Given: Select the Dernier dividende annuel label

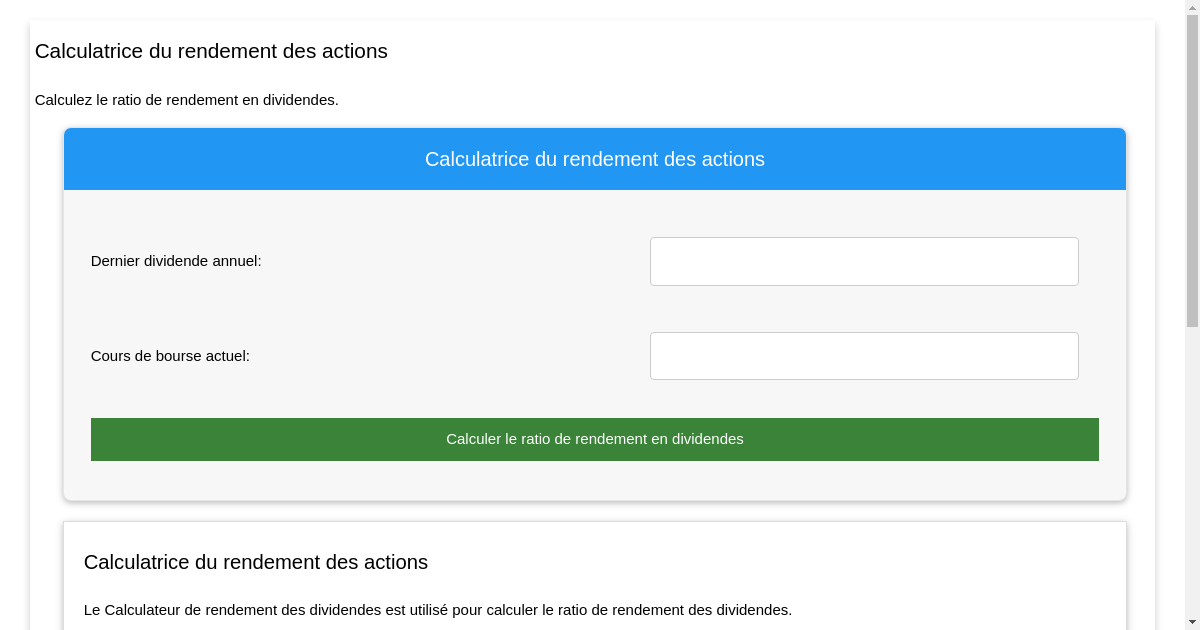Looking at the screenshot, I should [176, 261].
